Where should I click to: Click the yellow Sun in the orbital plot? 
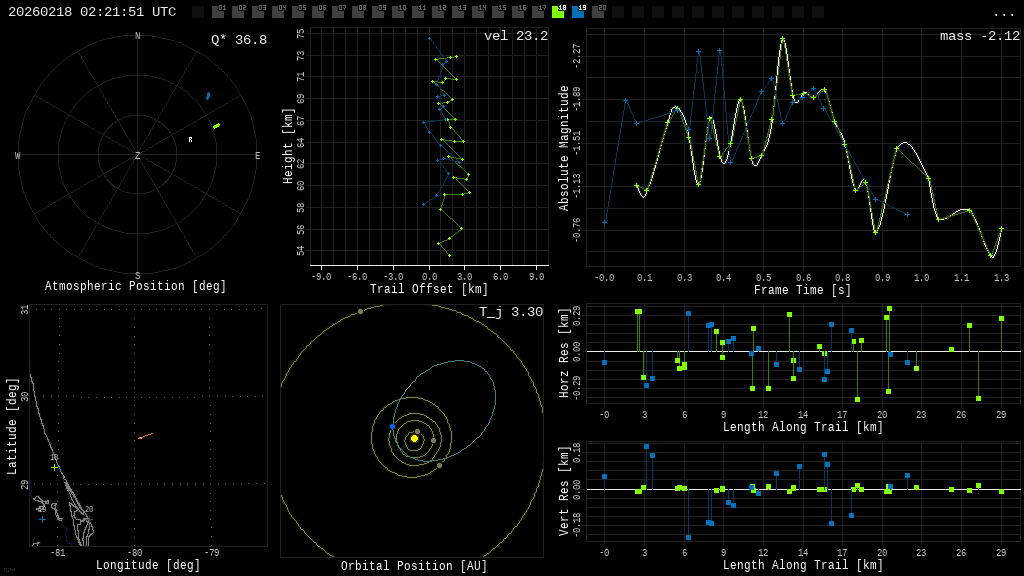[414, 438]
